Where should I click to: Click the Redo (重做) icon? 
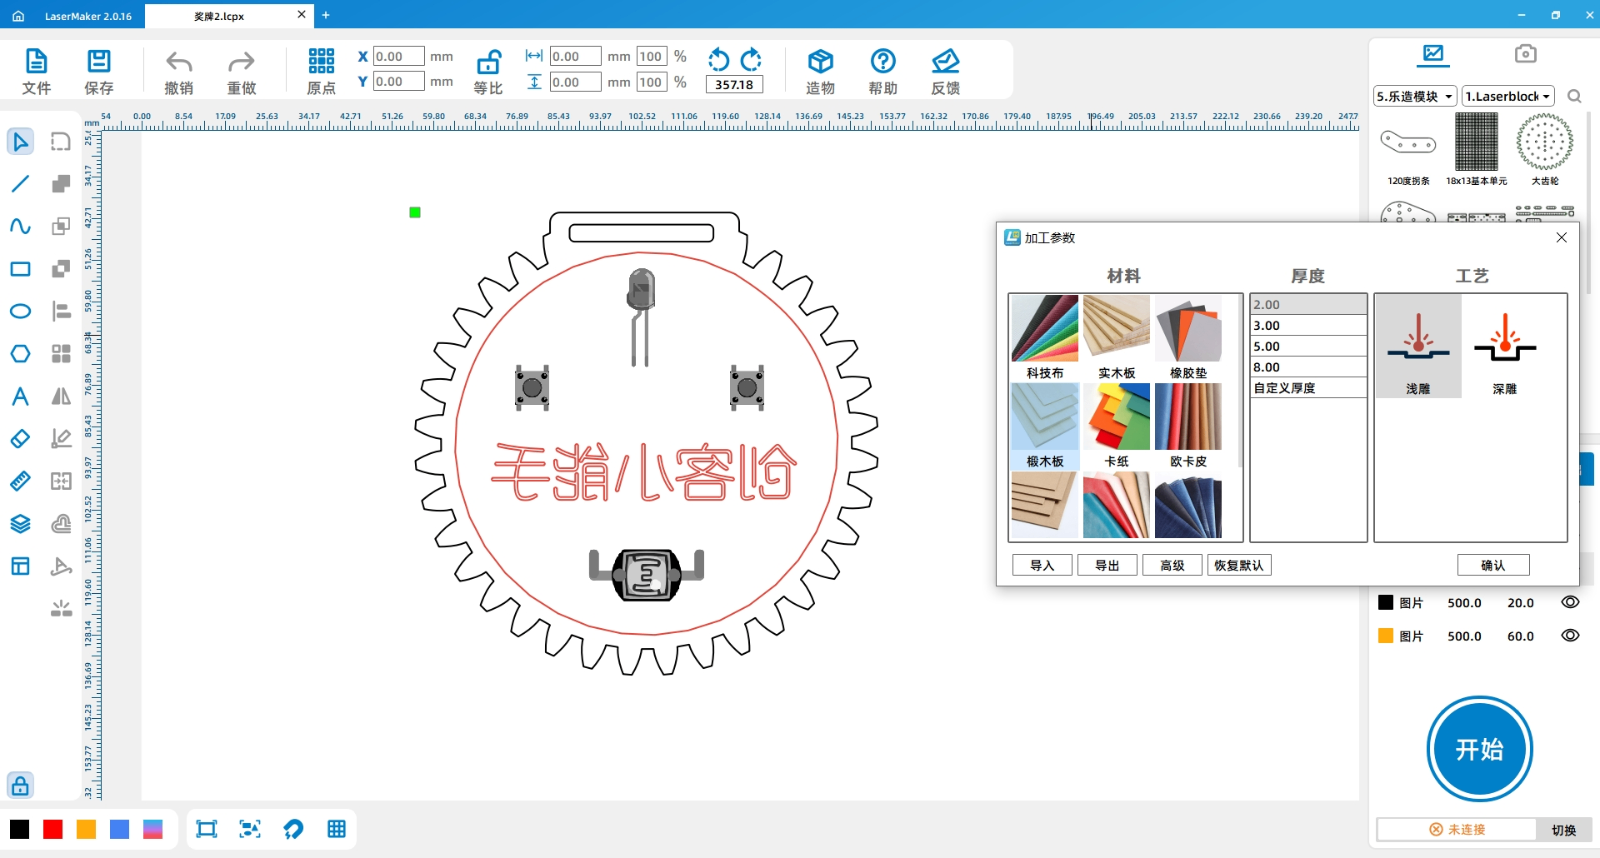241,63
